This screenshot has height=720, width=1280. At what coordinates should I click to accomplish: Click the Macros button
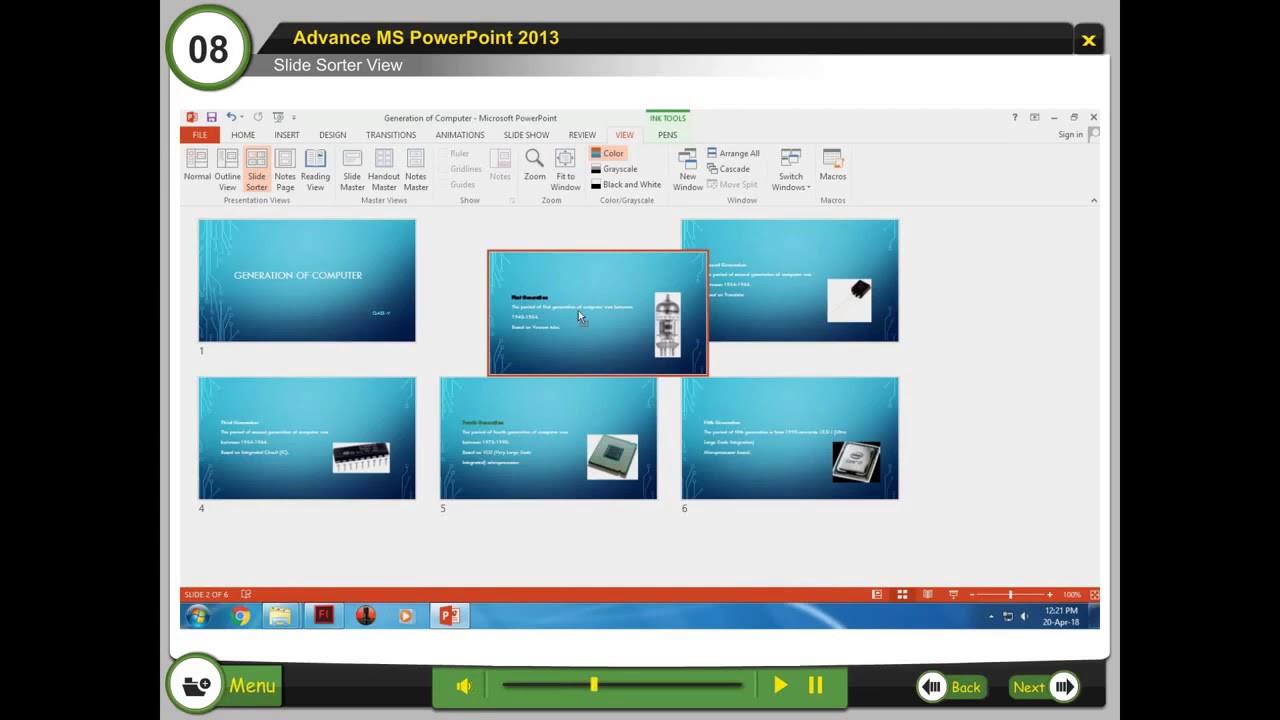(x=833, y=166)
